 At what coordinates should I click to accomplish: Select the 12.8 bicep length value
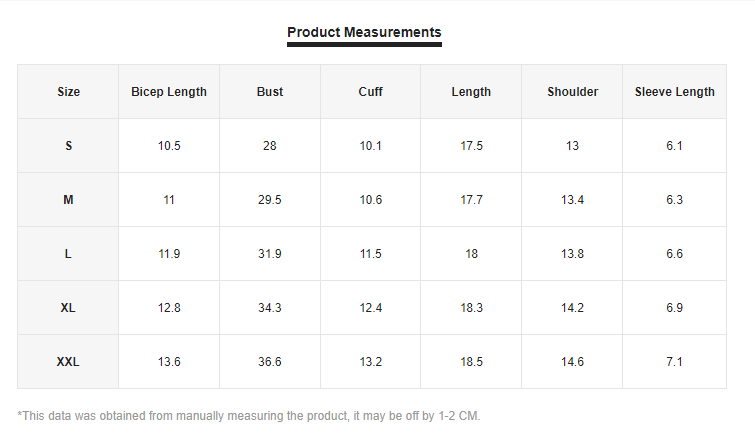pyautogui.click(x=169, y=308)
